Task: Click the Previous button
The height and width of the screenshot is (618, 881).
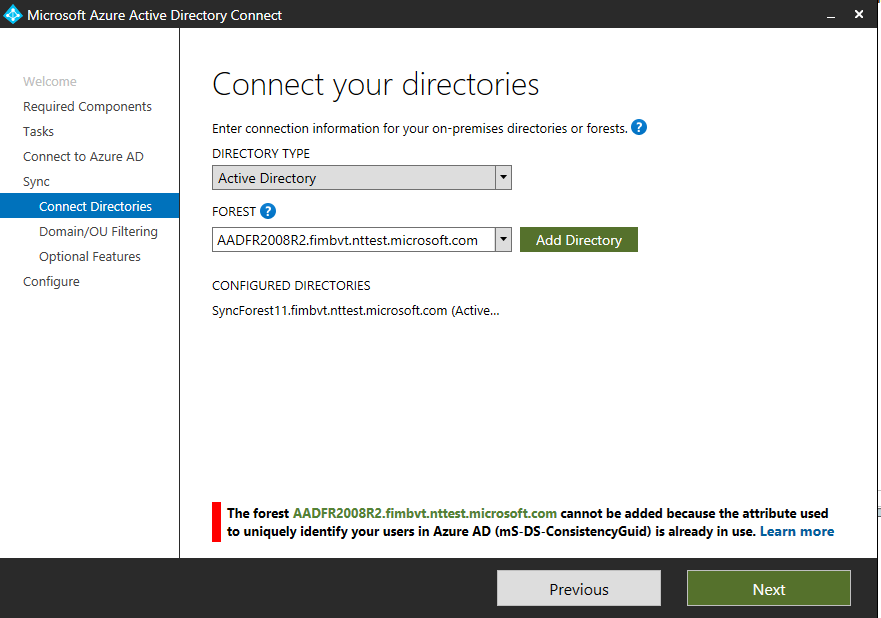Action: [x=578, y=588]
